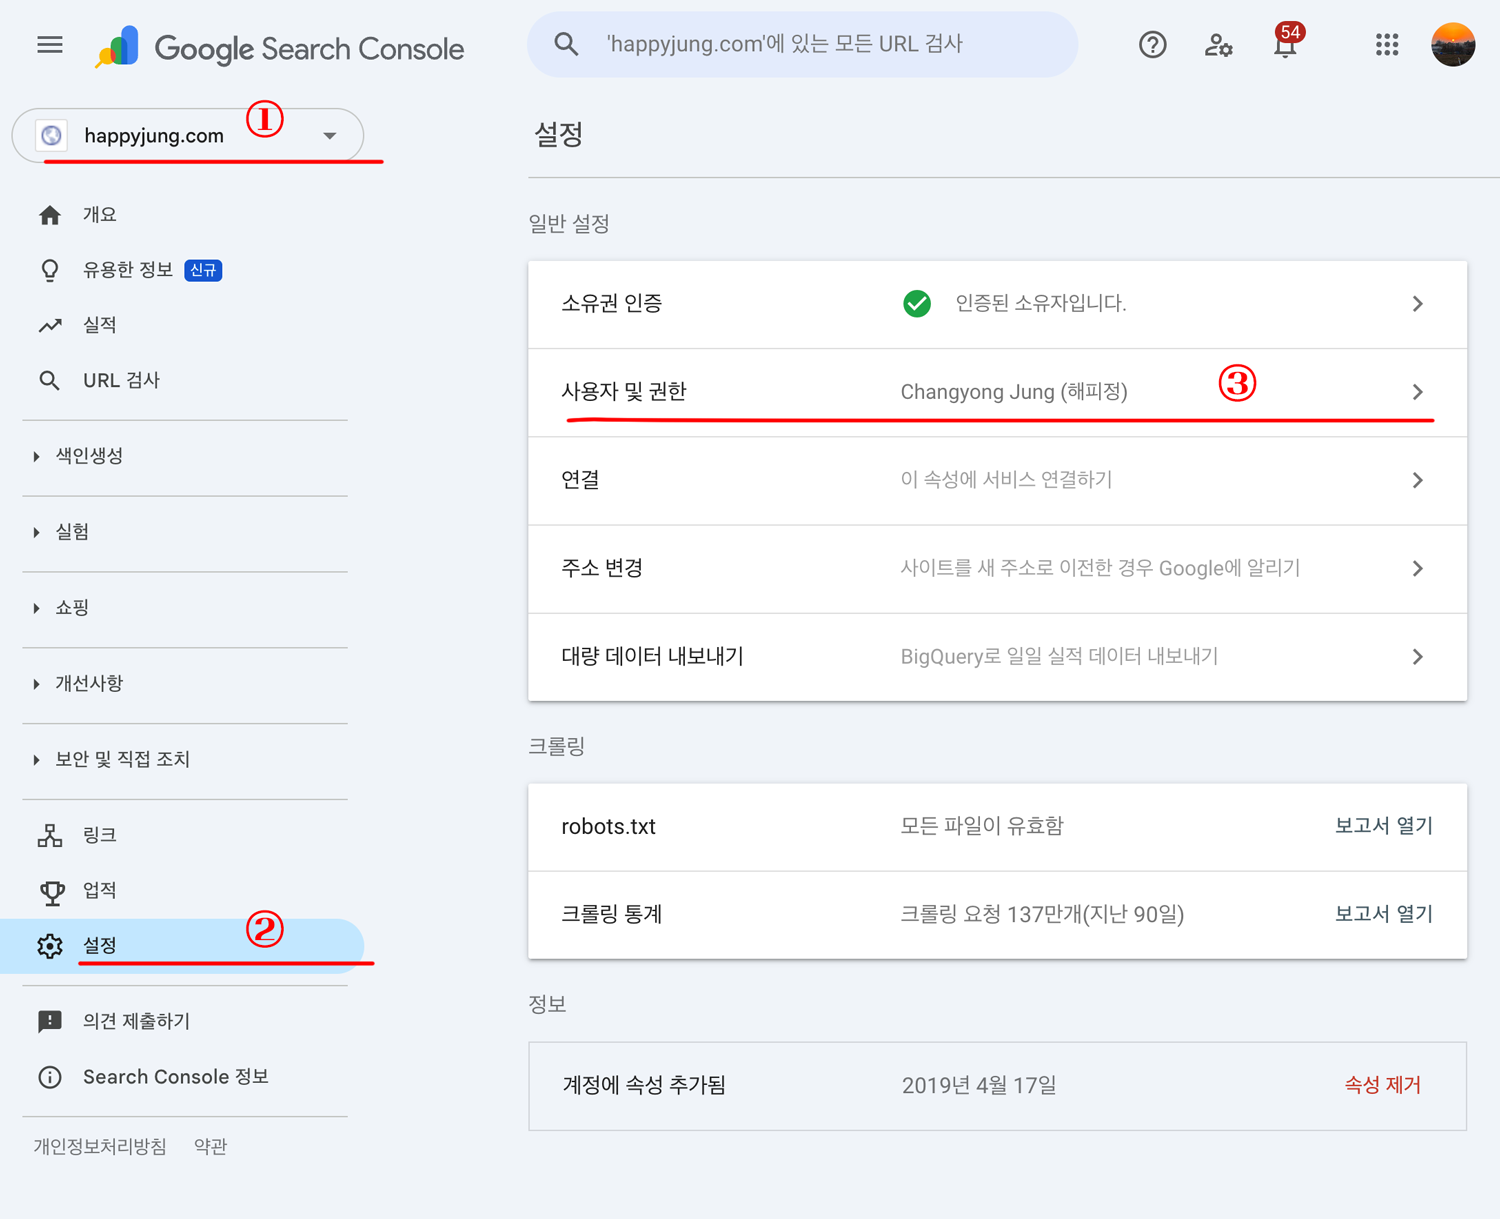Viewport: 1500px width, 1219px height.
Task: Expand the 보안 및 직접 조치 section
Action: click(x=122, y=760)
